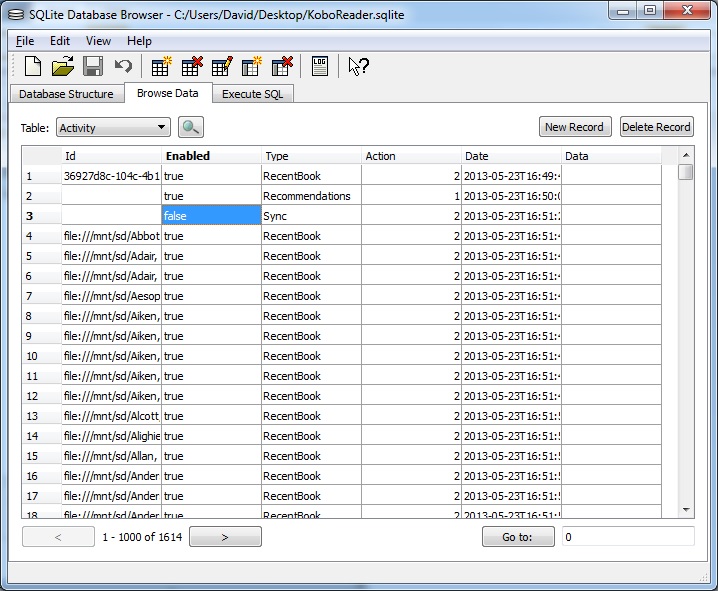The height and width of the screenshot is (591, 718).
Task: Select the empty Data cell in row 1
Action: [611, 176]
